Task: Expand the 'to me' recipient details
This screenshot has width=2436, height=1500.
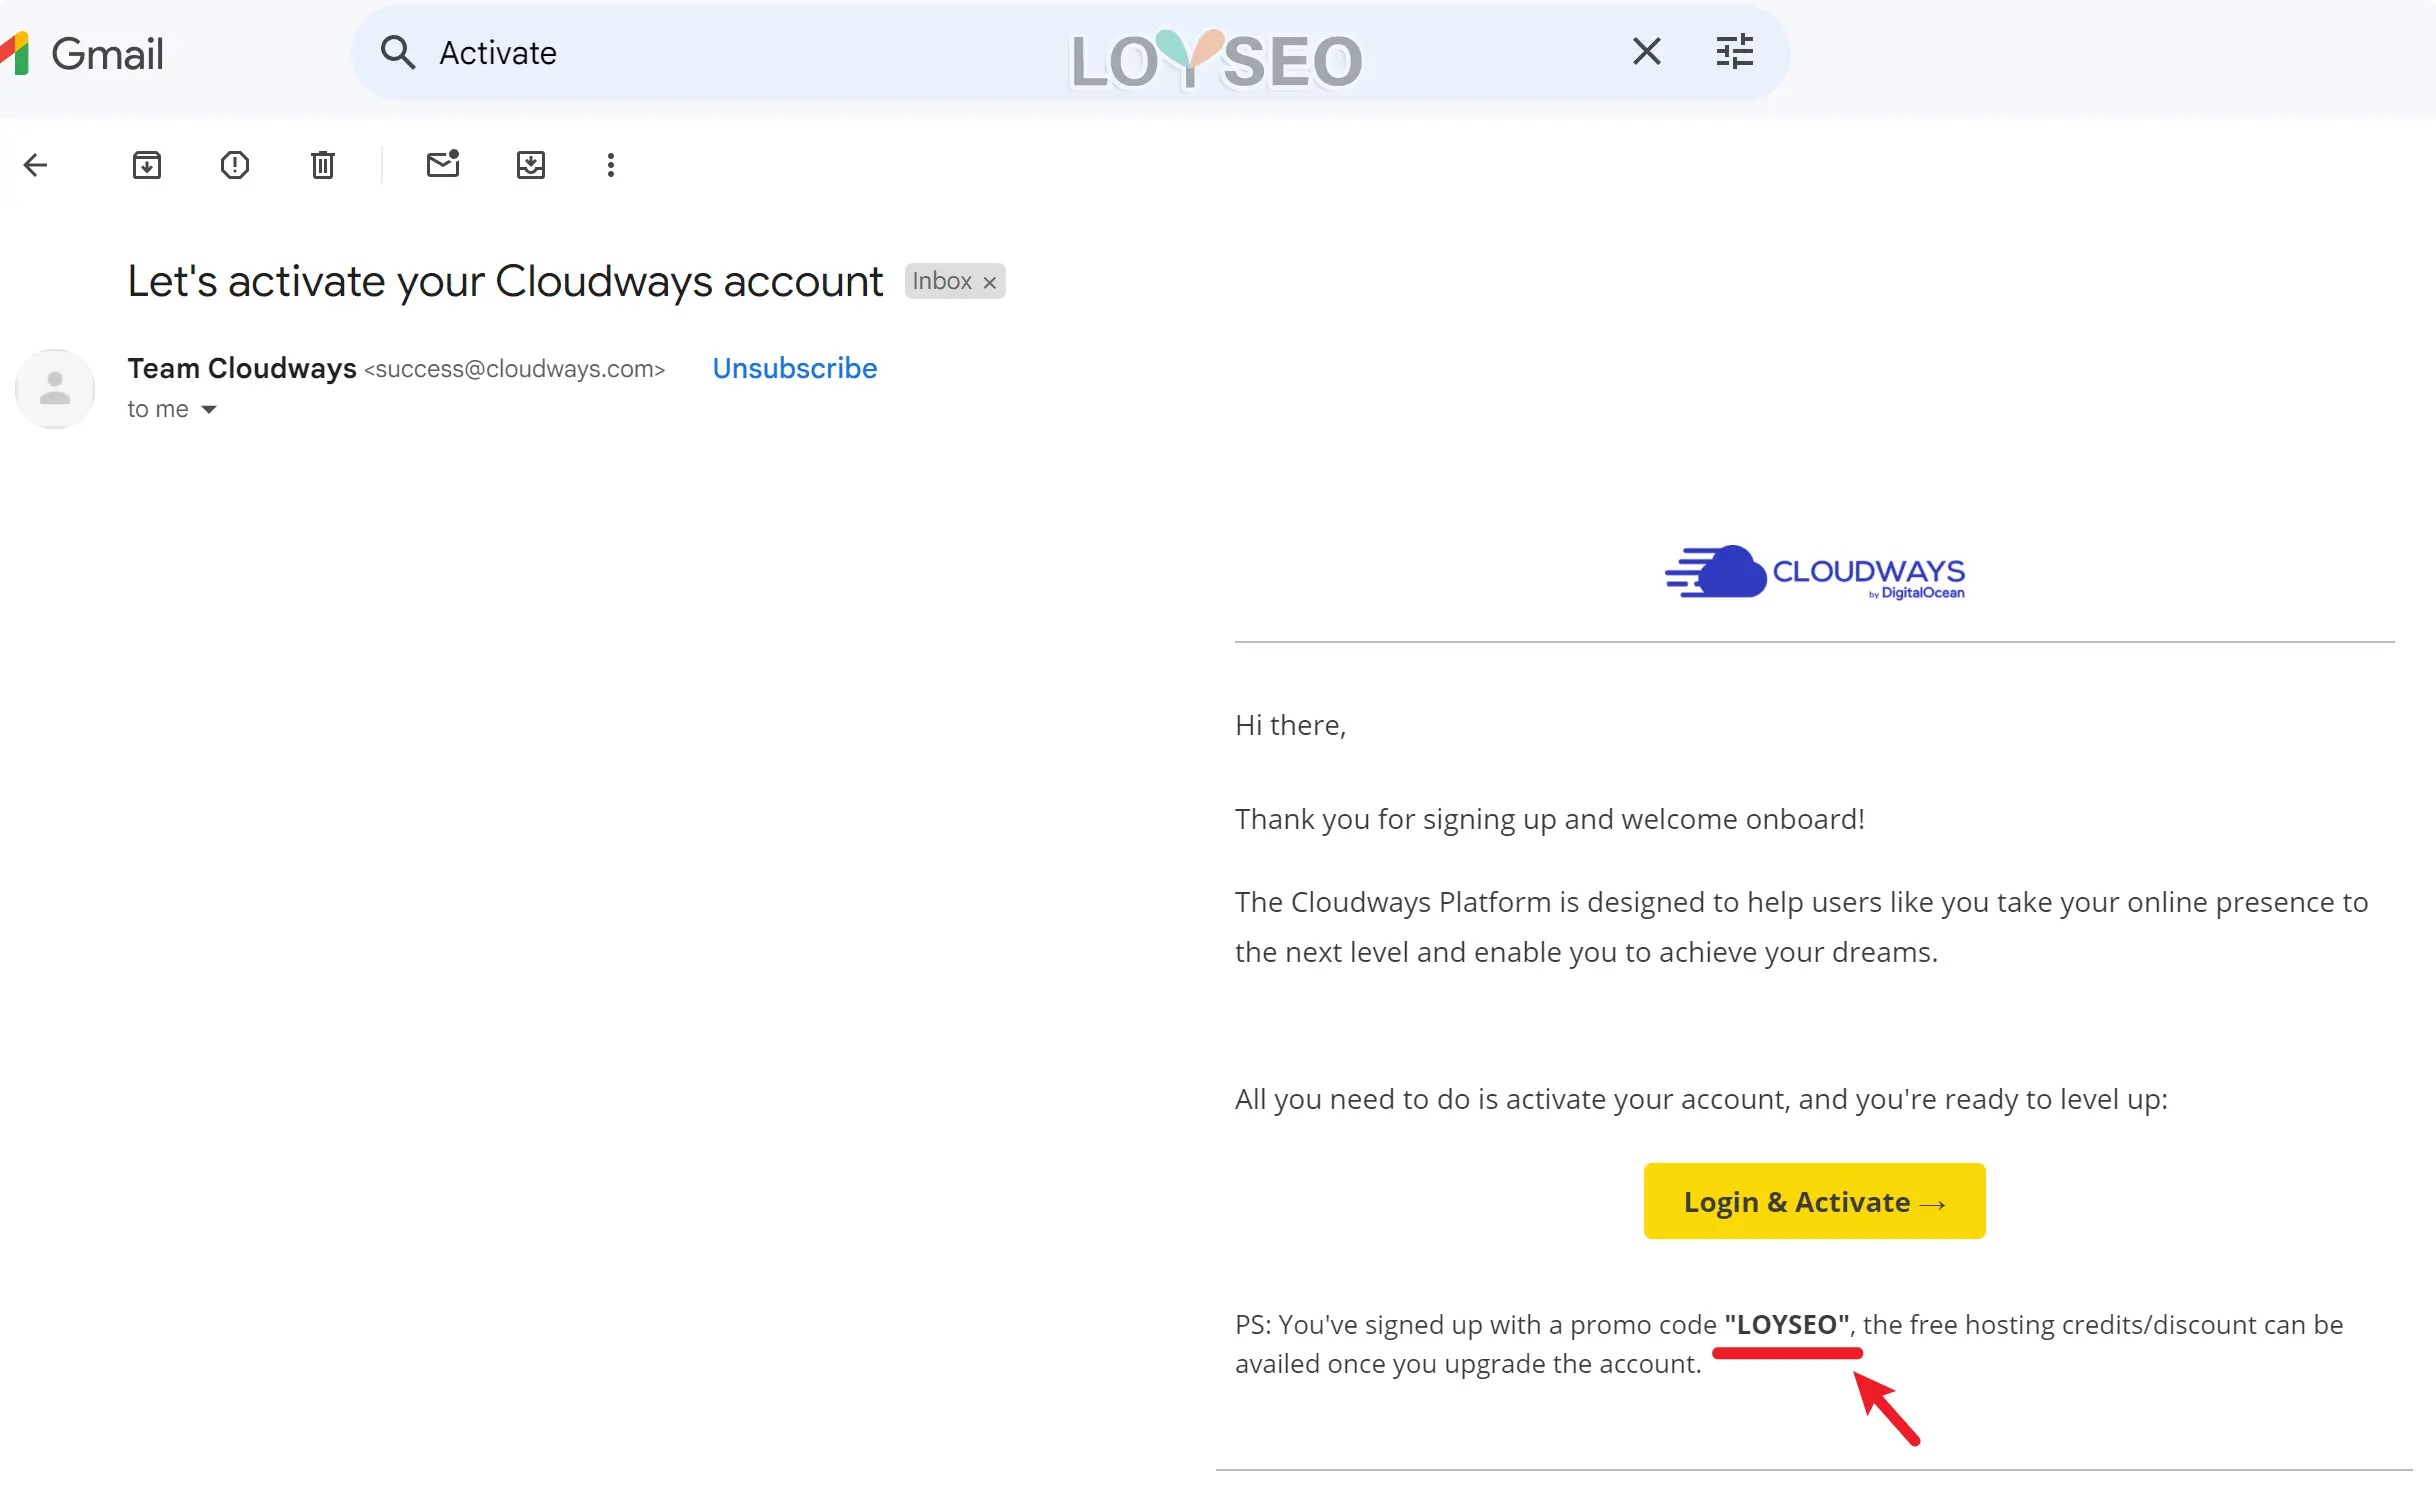Action: [x=209, y=410]
